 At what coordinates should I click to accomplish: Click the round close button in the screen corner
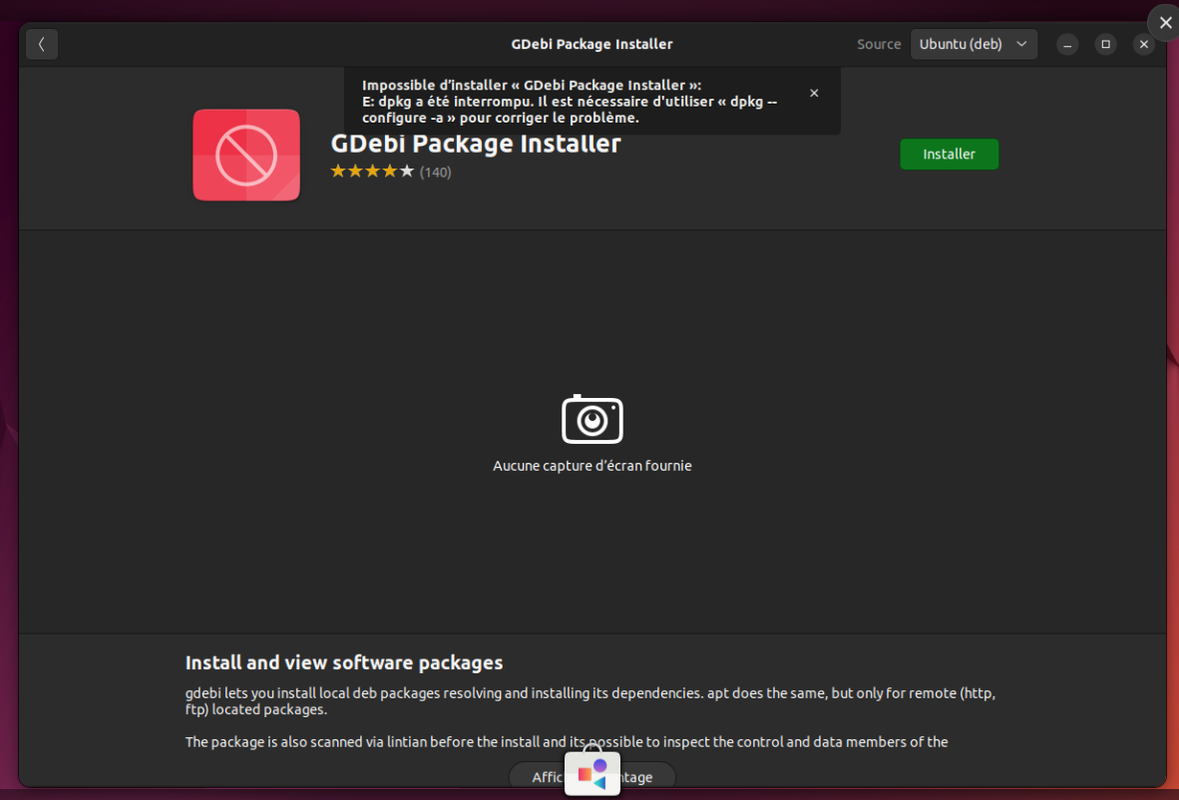(1165, 23)
